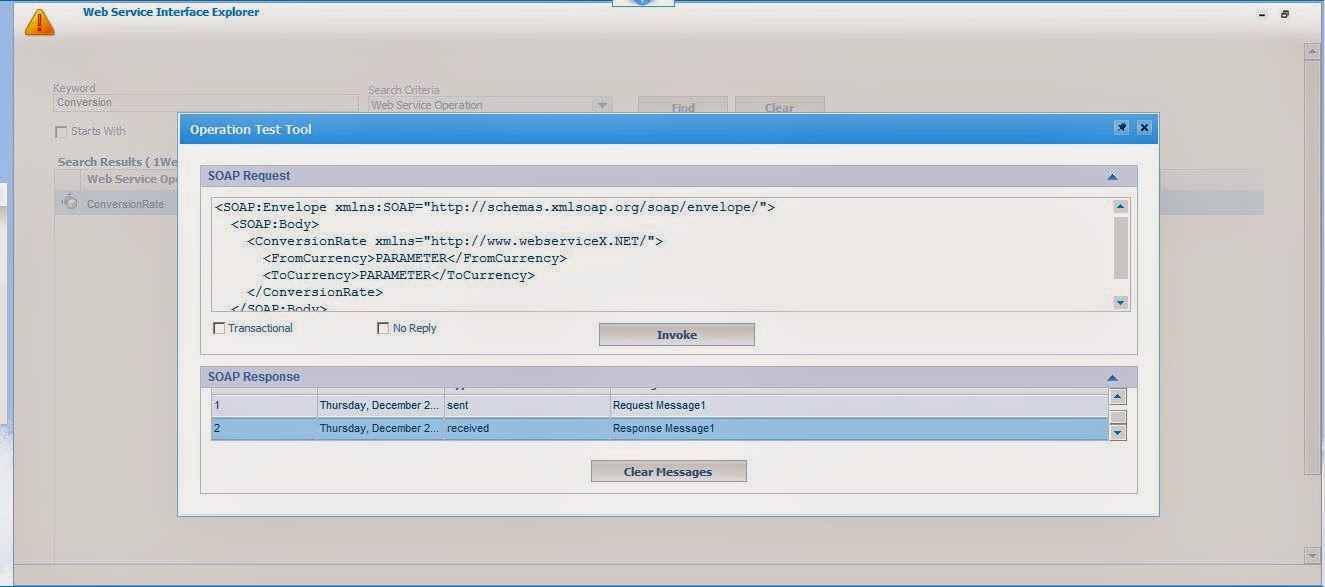The height and width of the screenshot is (587, 1325).
Task: Select ConversionRate in the search results
Action: (x=125, y=204)
